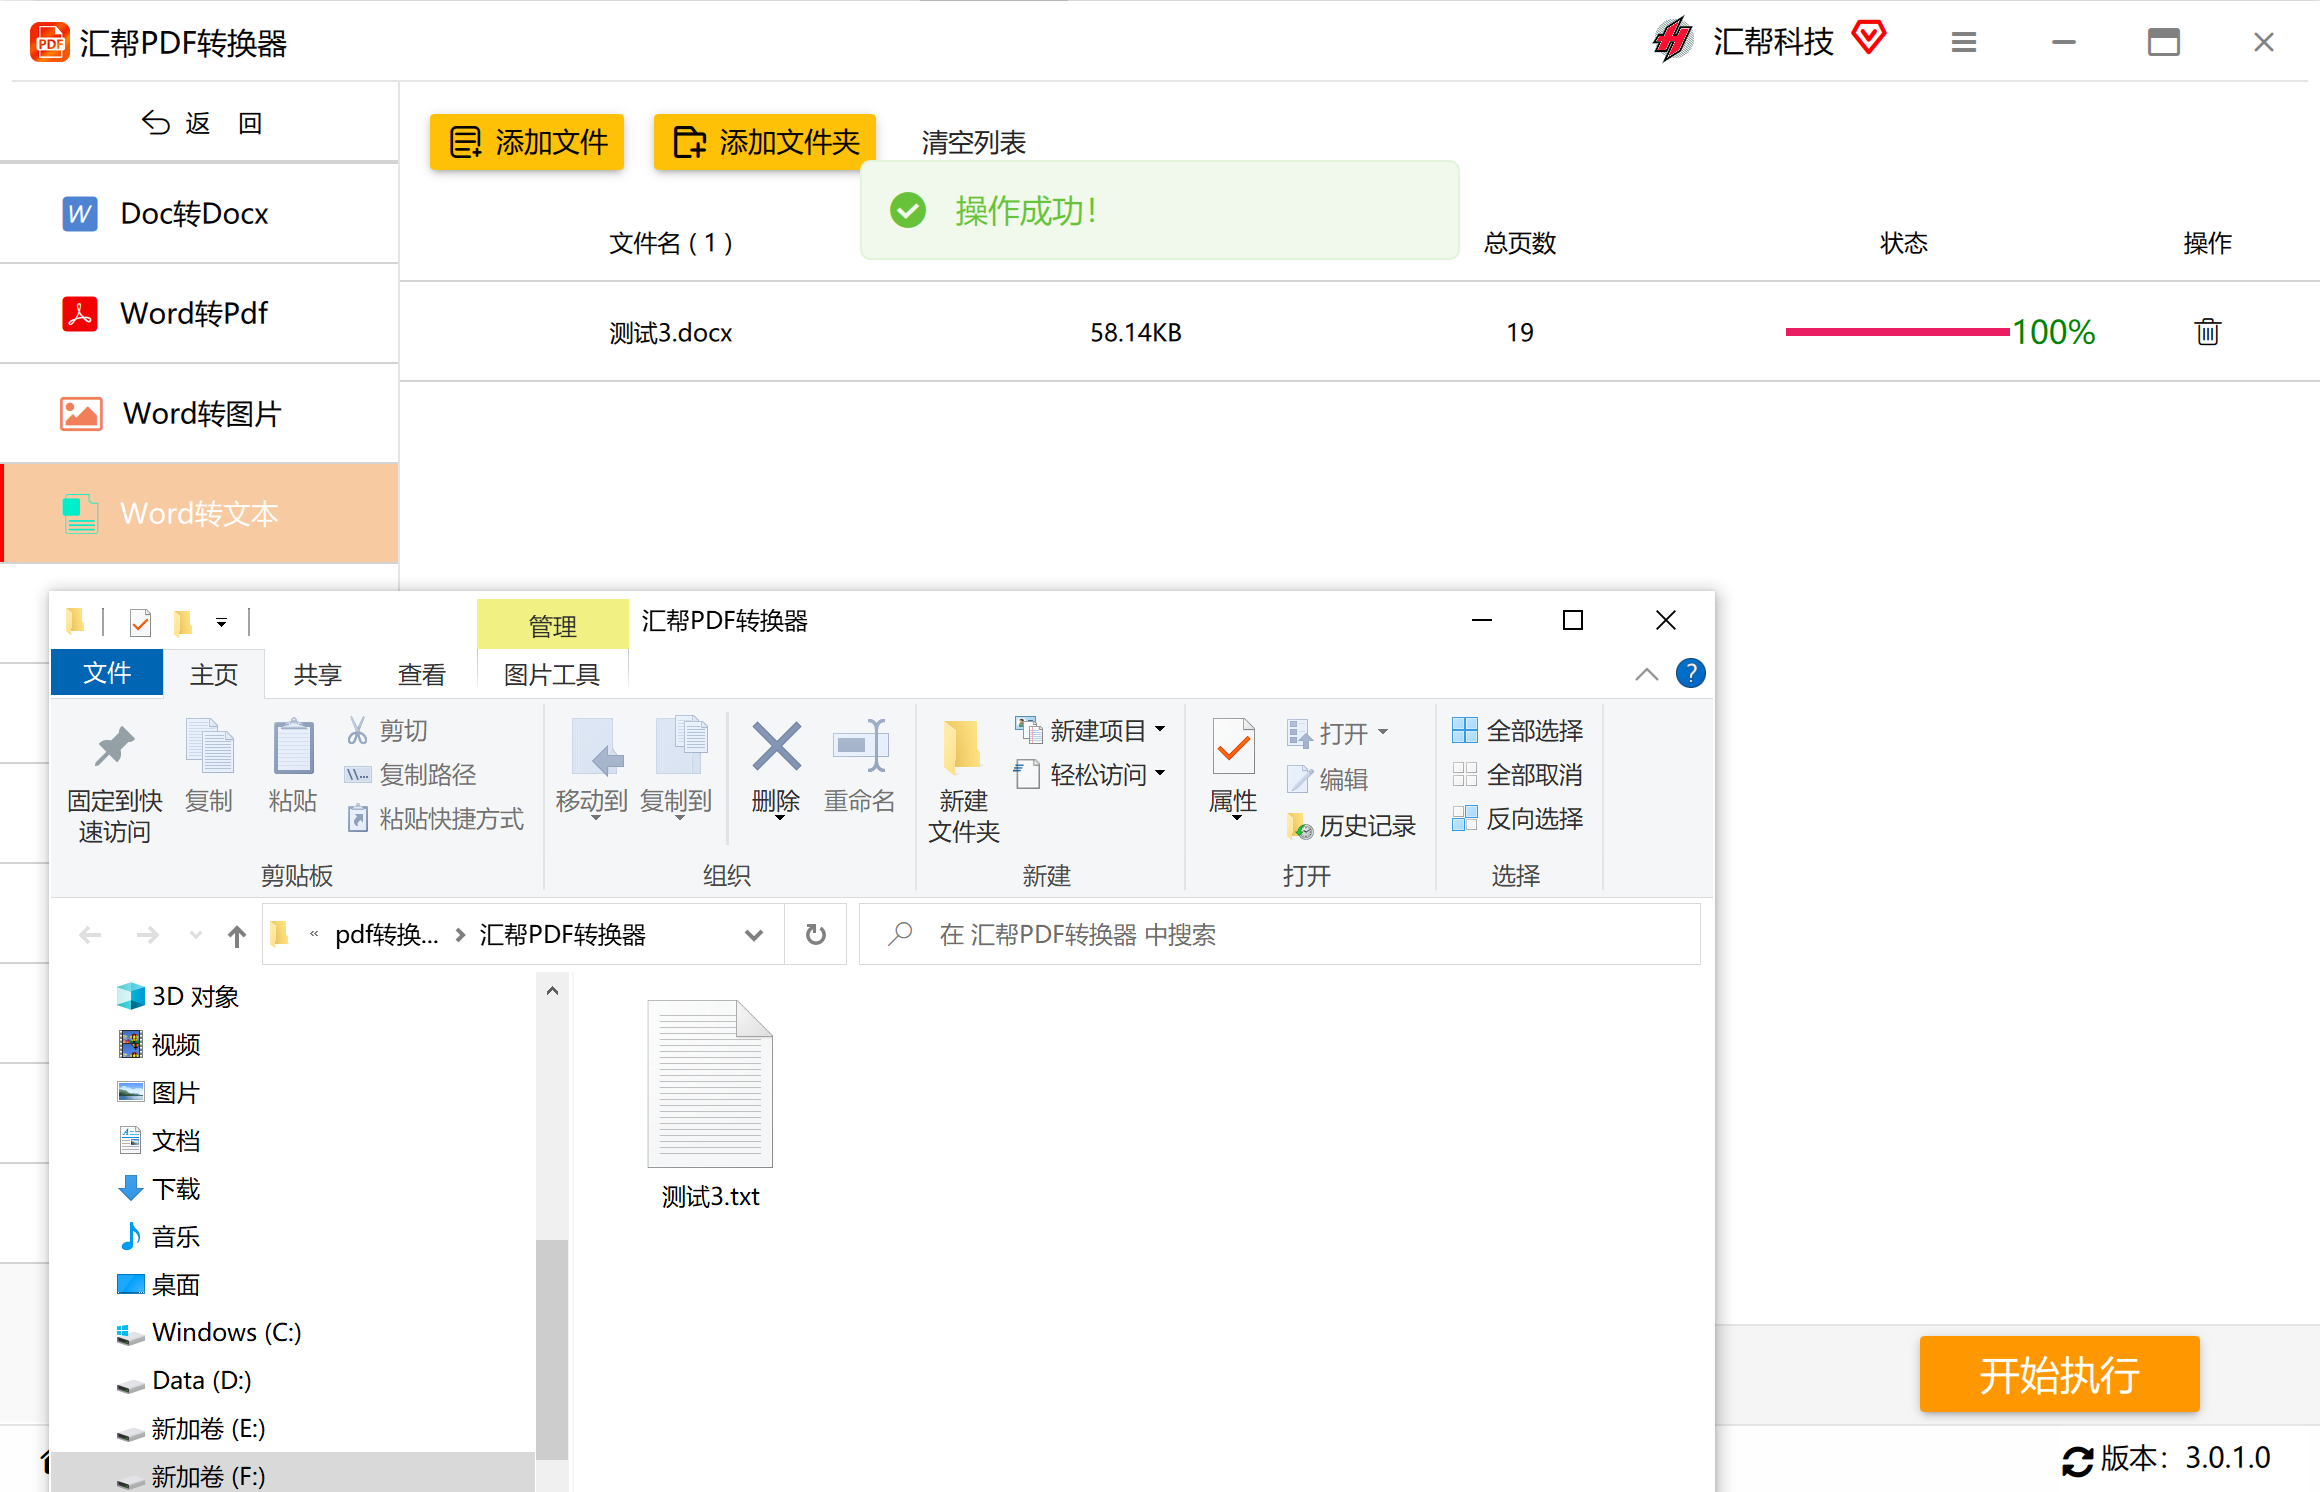Open the quick access toolbar customize arrow
2320x1492 pixels.
point(221,623)
